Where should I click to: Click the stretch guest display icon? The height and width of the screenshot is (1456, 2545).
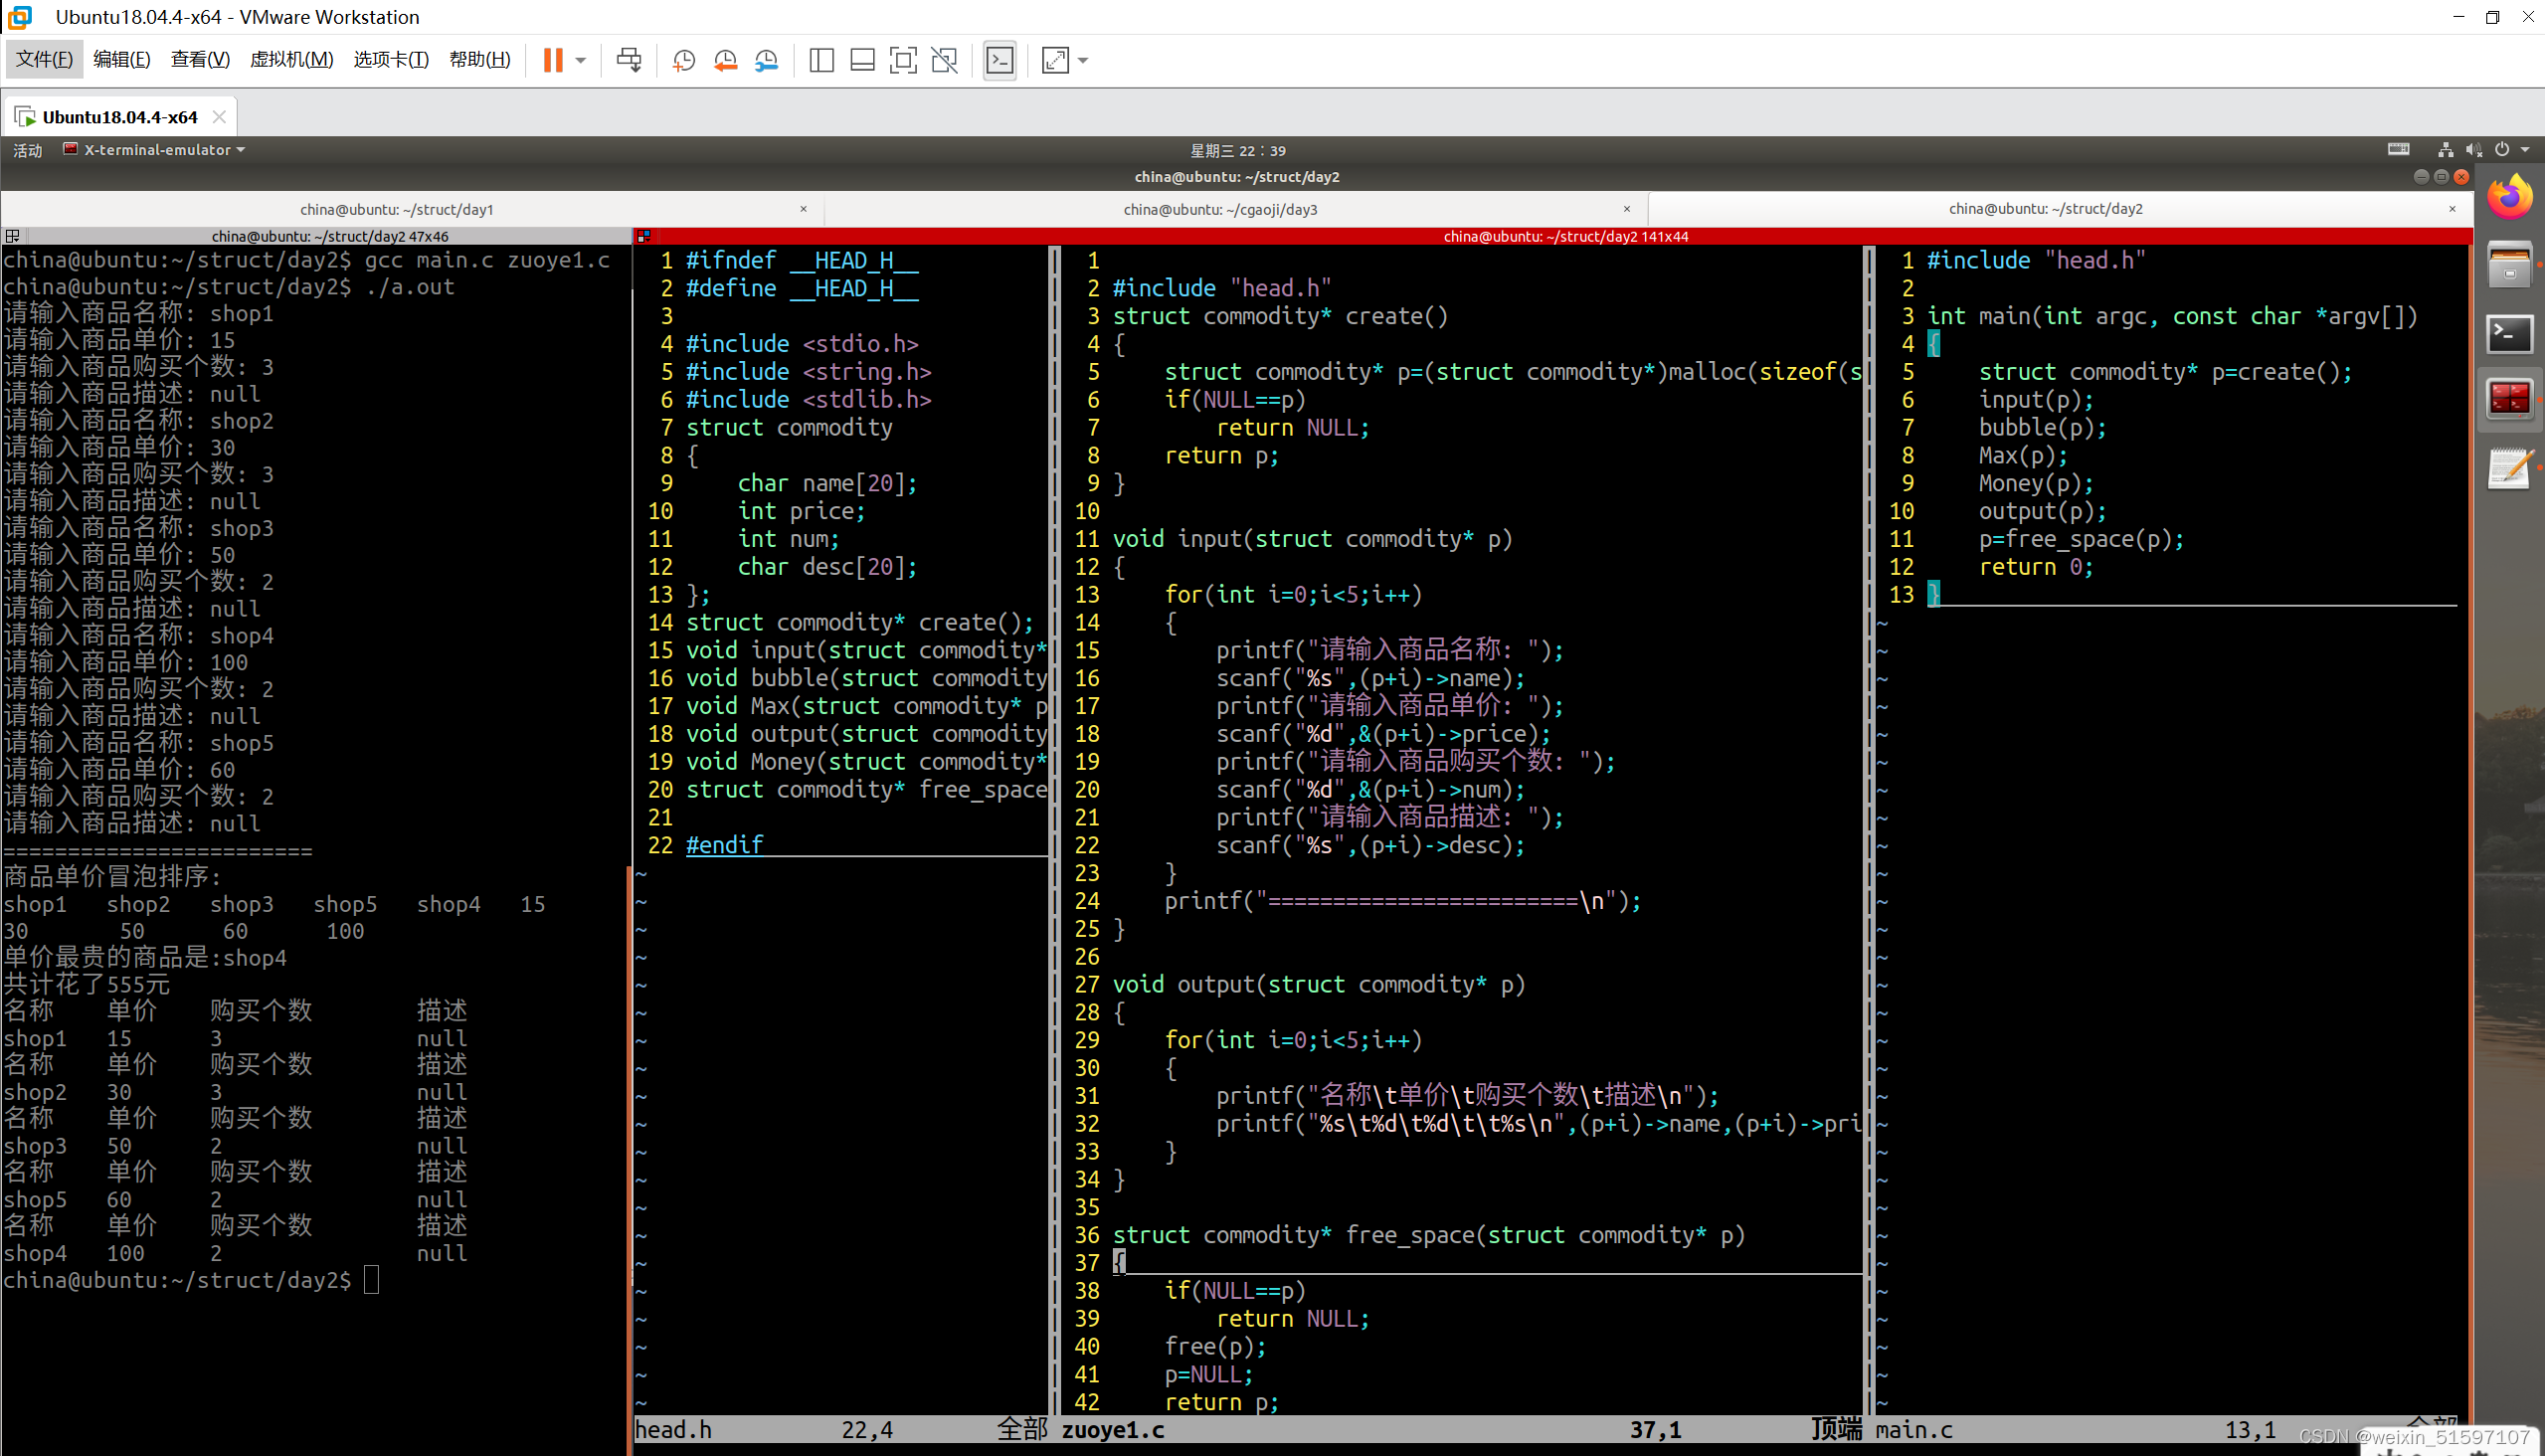tap(1055, 60)
